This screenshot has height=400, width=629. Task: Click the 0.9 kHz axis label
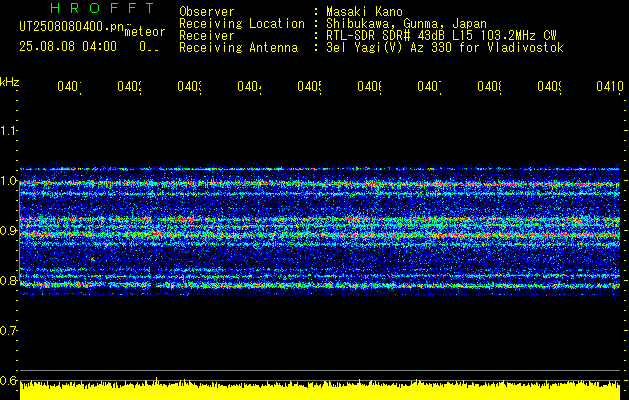click(x=8, y=231)
